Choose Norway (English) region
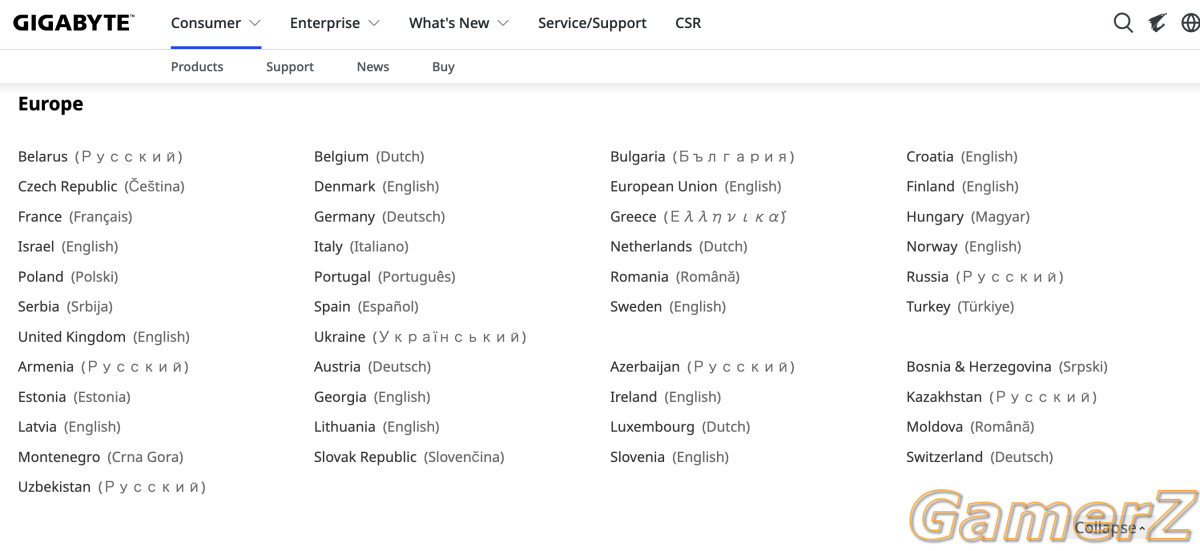The image size is (1200, 551). point(964,247)
